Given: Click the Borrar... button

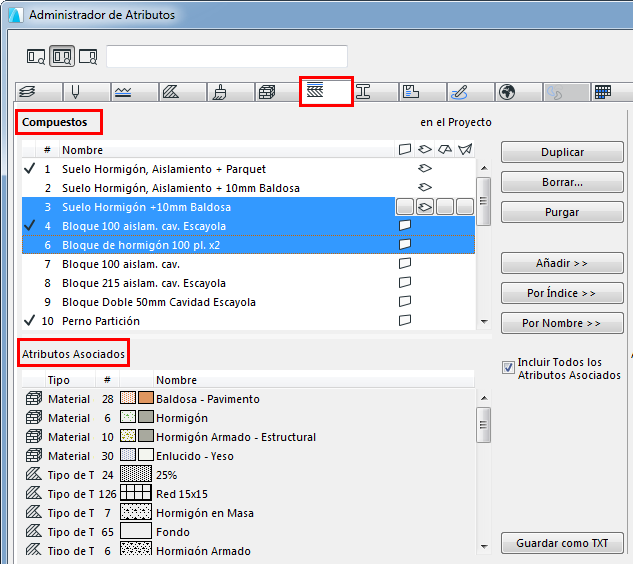Looking at the screenshot, I should [x=562, y=182].
